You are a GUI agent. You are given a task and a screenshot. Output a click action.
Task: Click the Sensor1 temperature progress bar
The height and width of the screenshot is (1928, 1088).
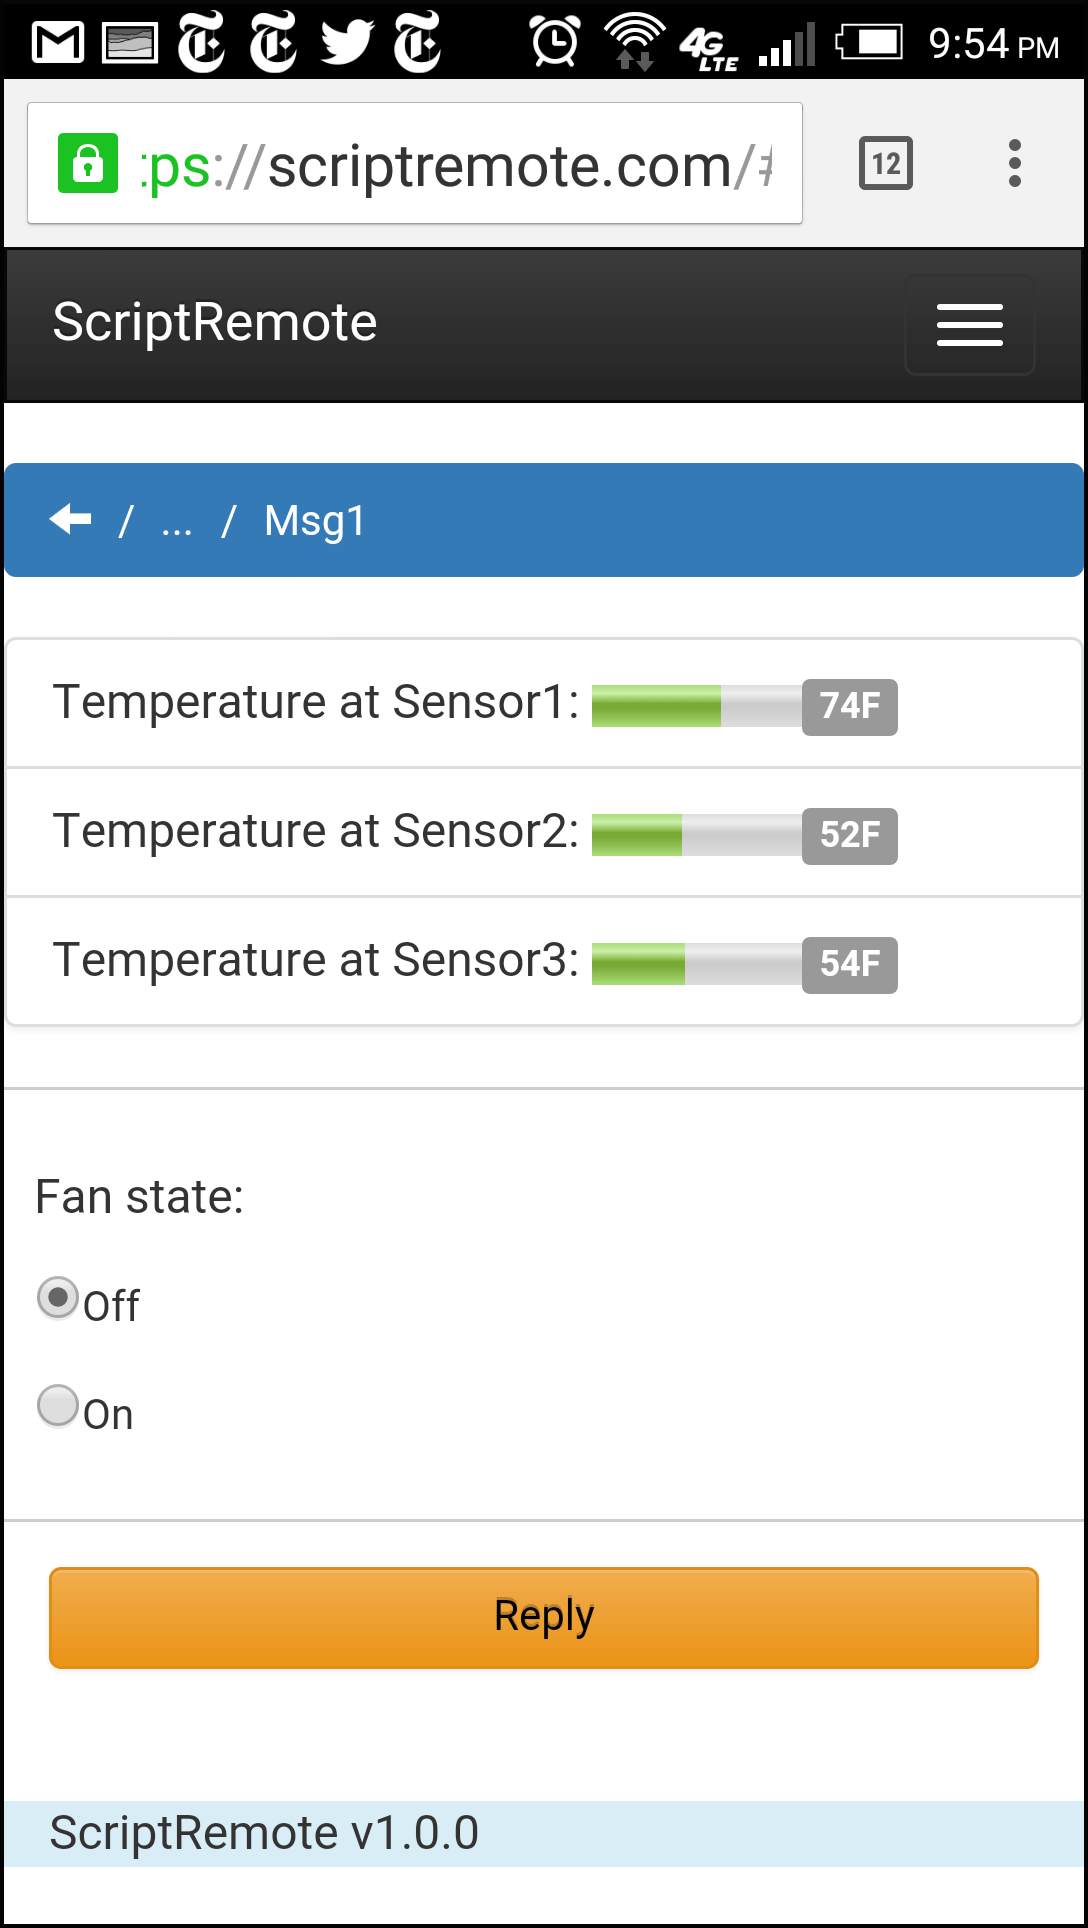tap(697, 706)
